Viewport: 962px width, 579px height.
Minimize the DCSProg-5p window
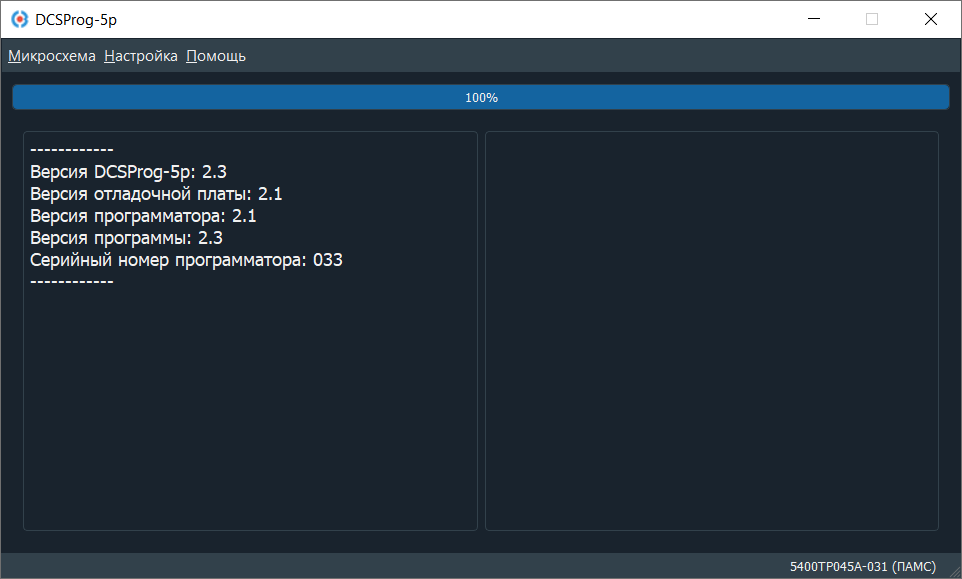814,19
